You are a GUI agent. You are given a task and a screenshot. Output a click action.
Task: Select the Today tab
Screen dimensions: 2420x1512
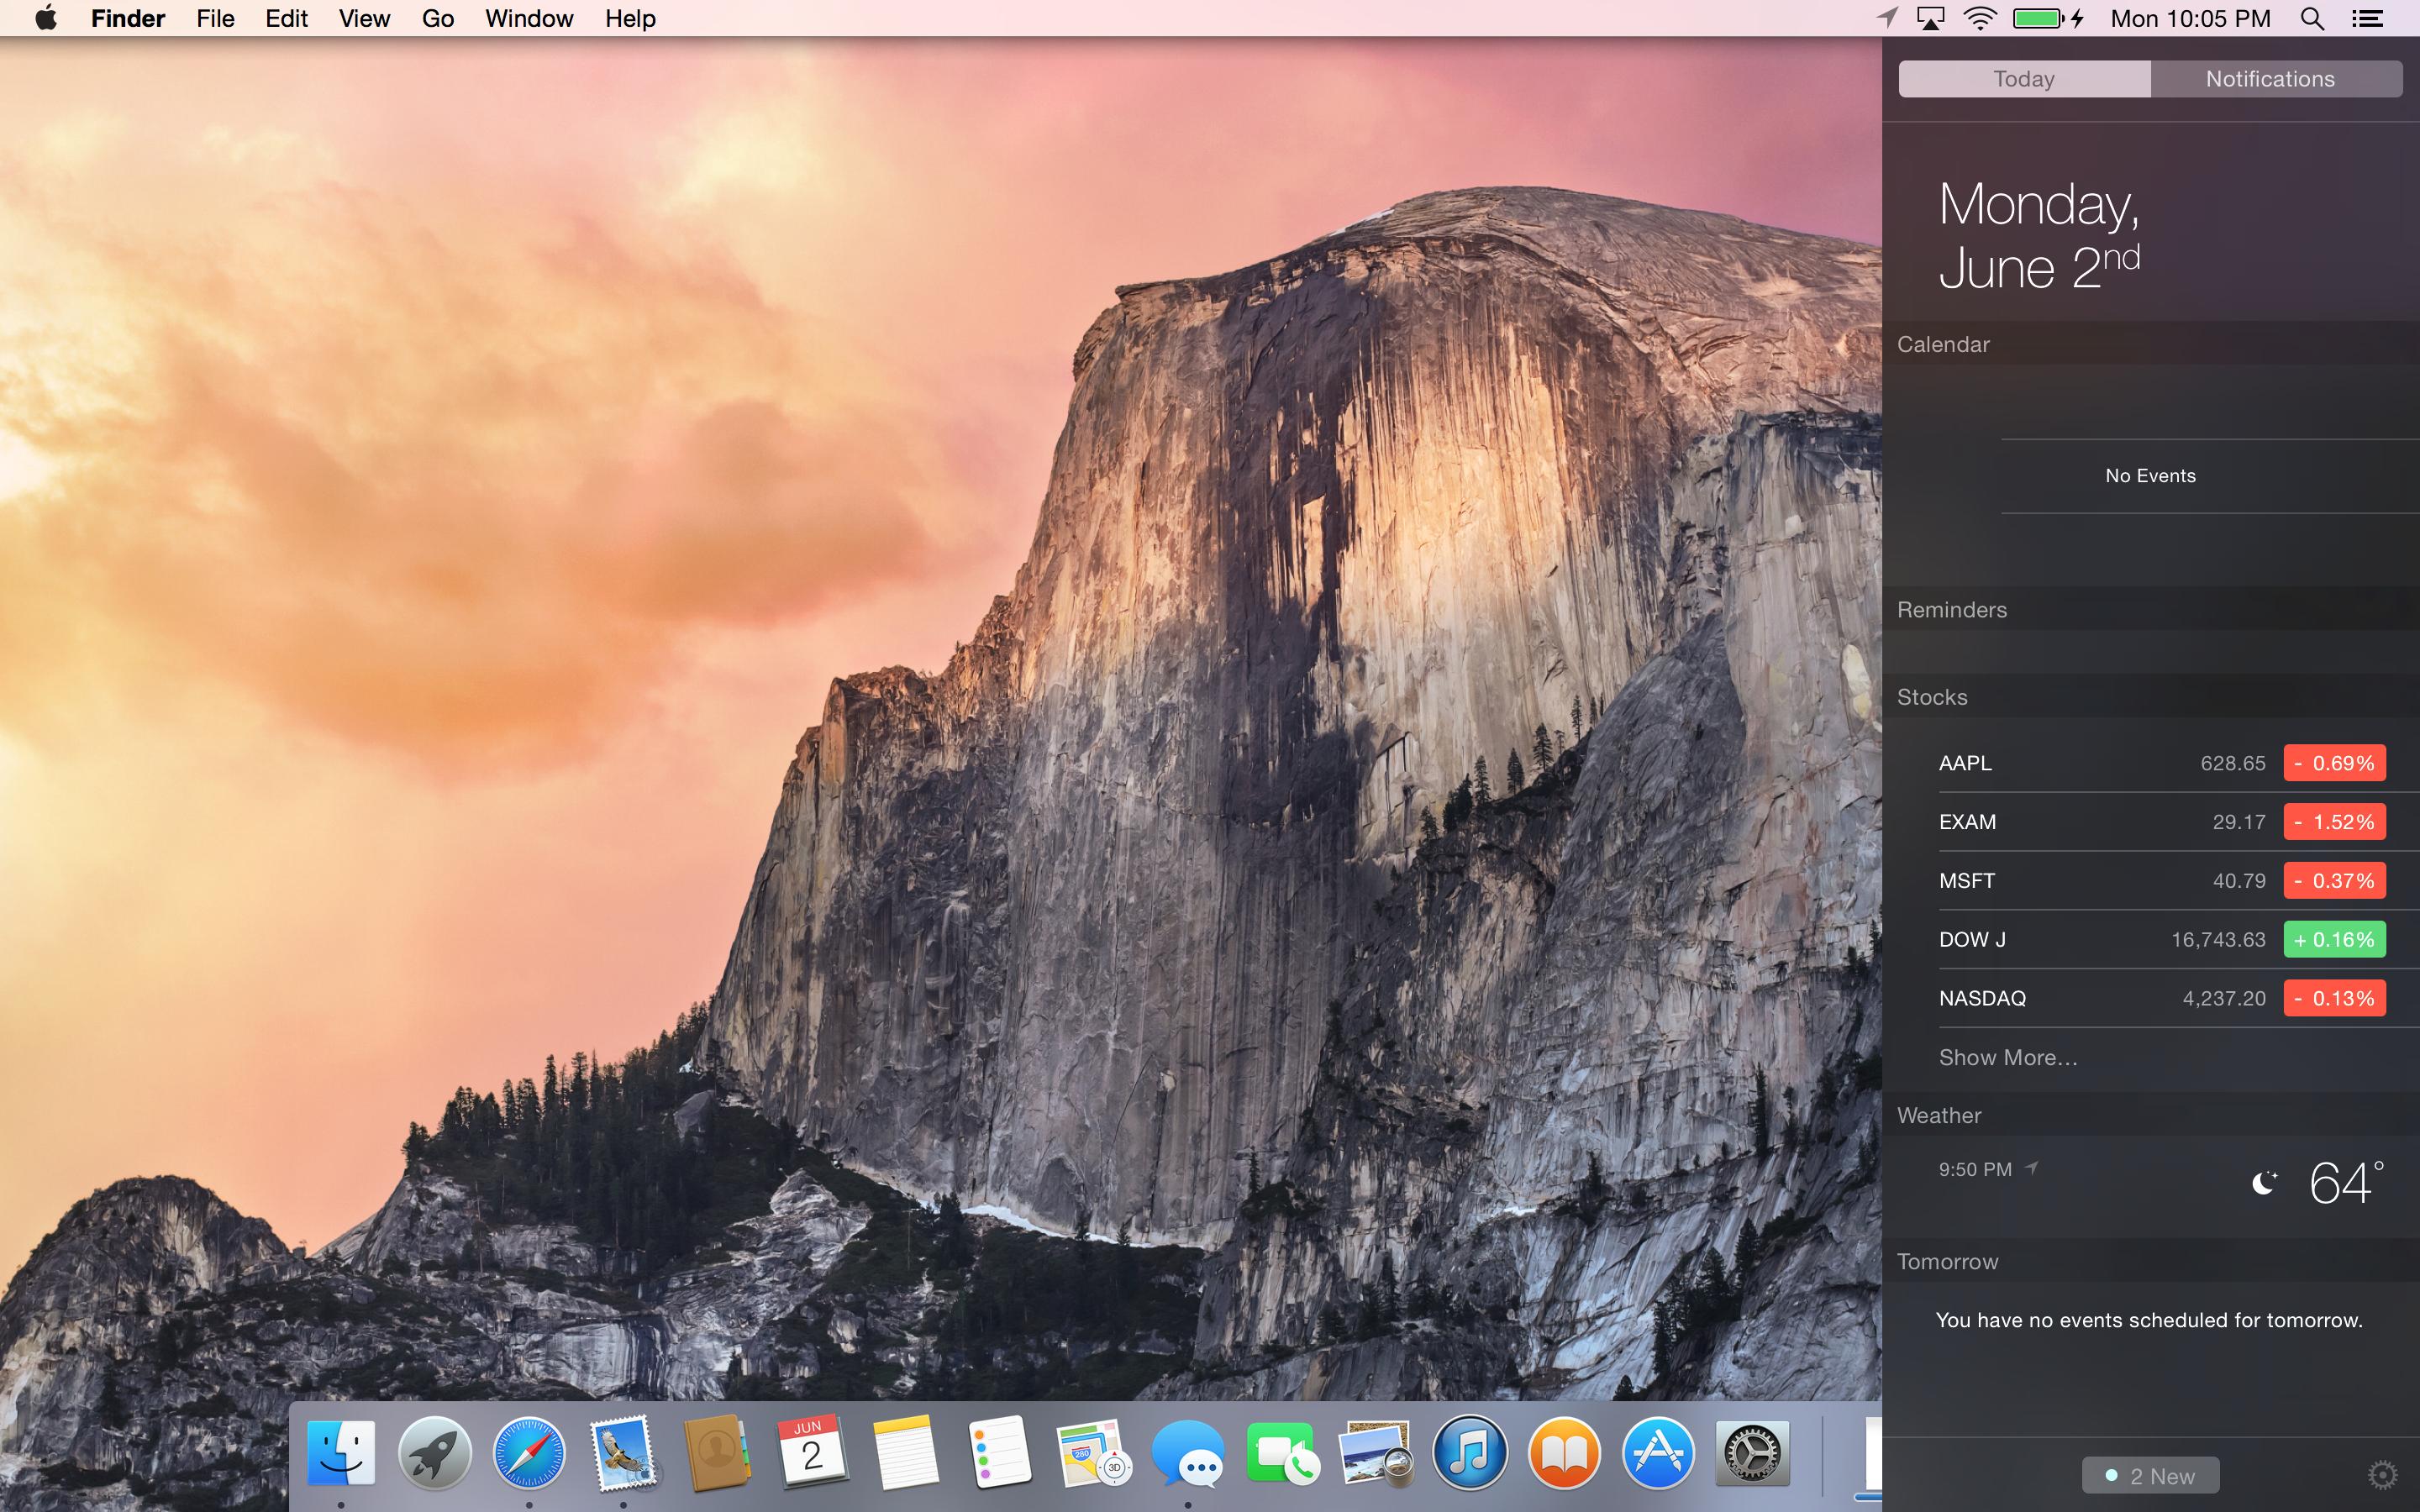pyautogui.click(x=2024, y=79)
